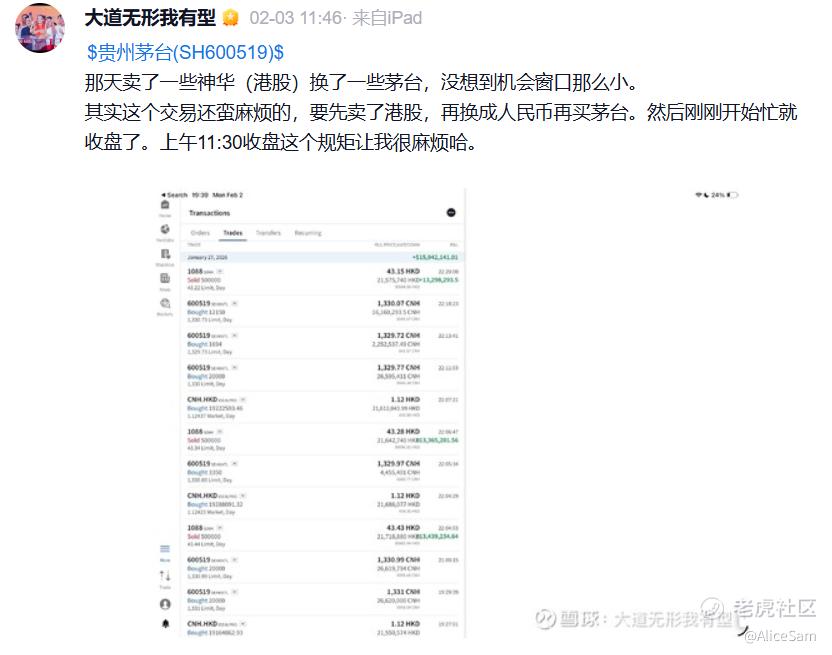Click the 1,329.97 CNH price
This screenshot has width=832, height=655.
click(x=398, y=464)
